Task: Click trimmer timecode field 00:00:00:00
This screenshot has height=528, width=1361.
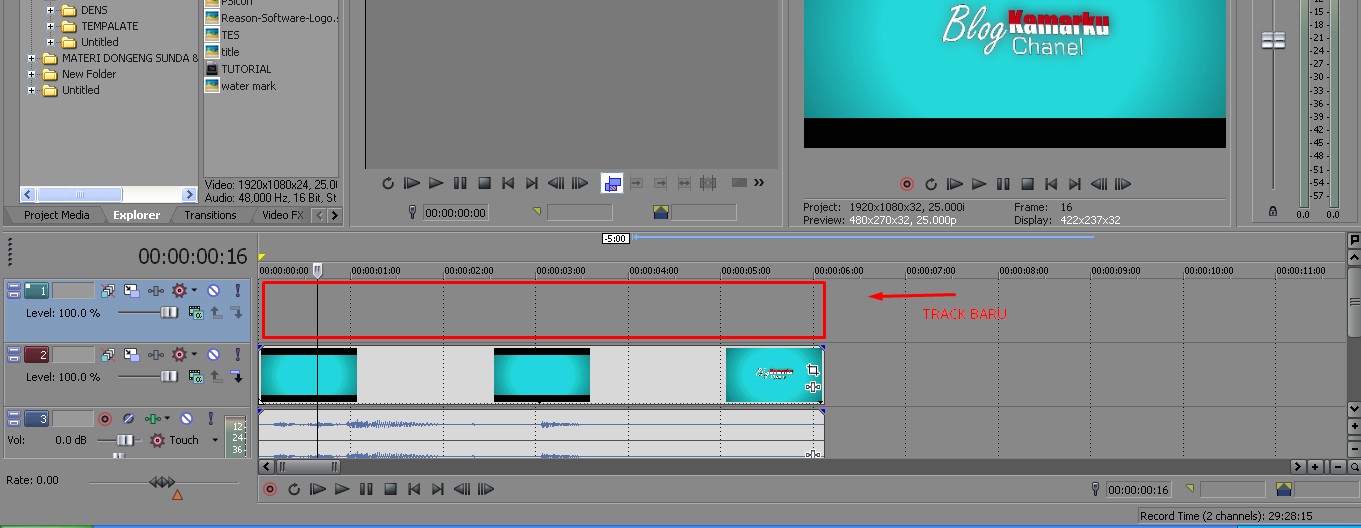Action: [455, 213]
